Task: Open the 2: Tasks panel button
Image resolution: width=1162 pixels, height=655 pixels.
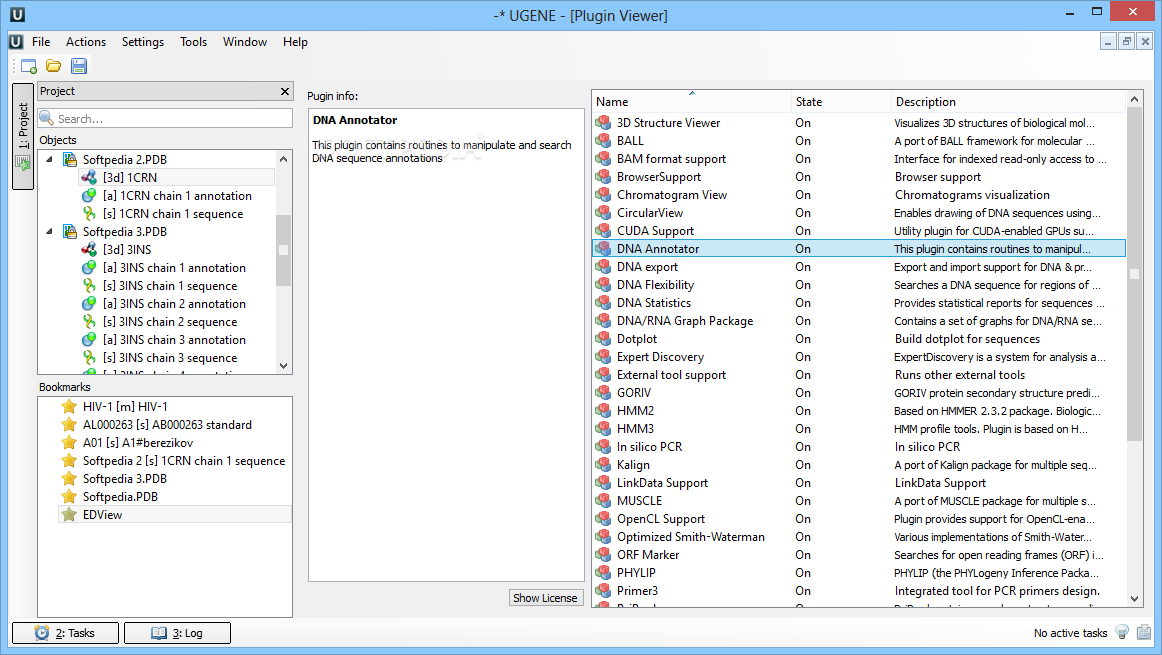Action: tap(65, 633)
